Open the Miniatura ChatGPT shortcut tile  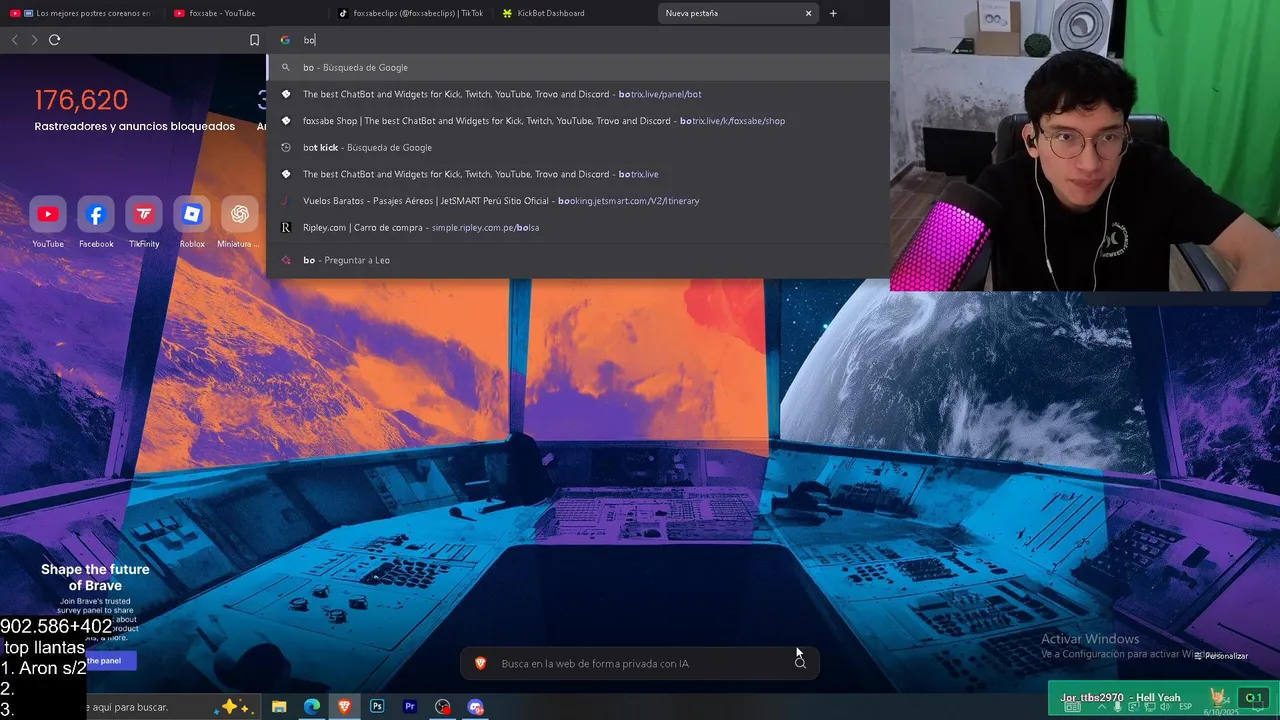click(240, 214)
